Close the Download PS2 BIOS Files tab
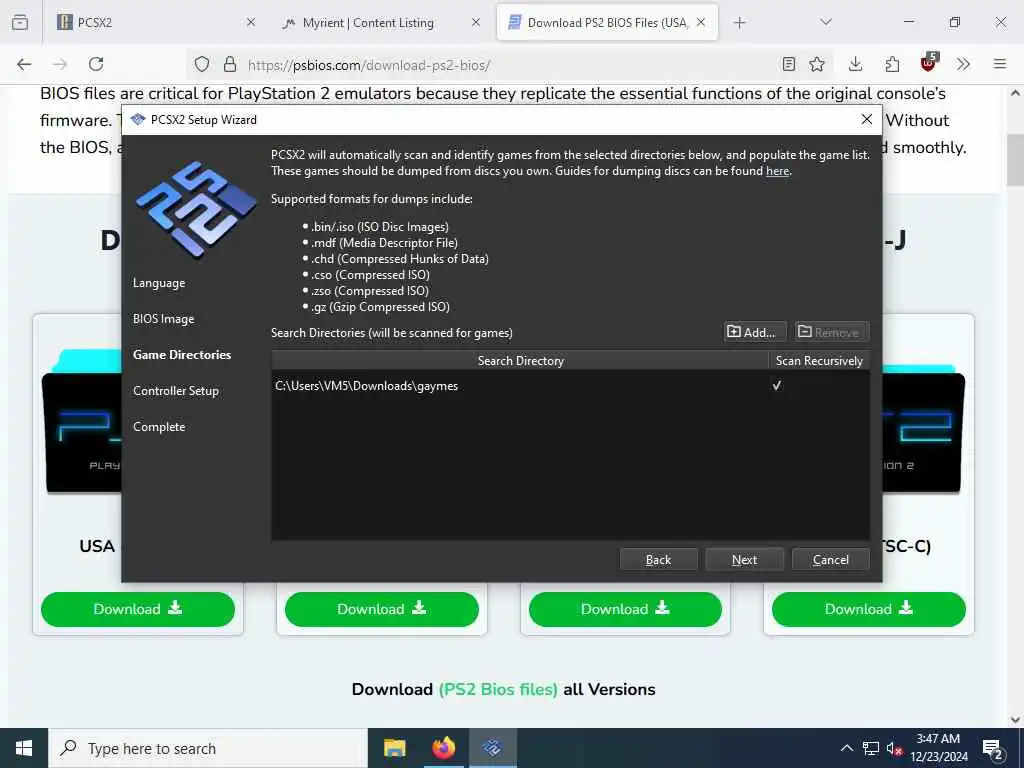This screenshot has width=1024, height=768. 701,22
